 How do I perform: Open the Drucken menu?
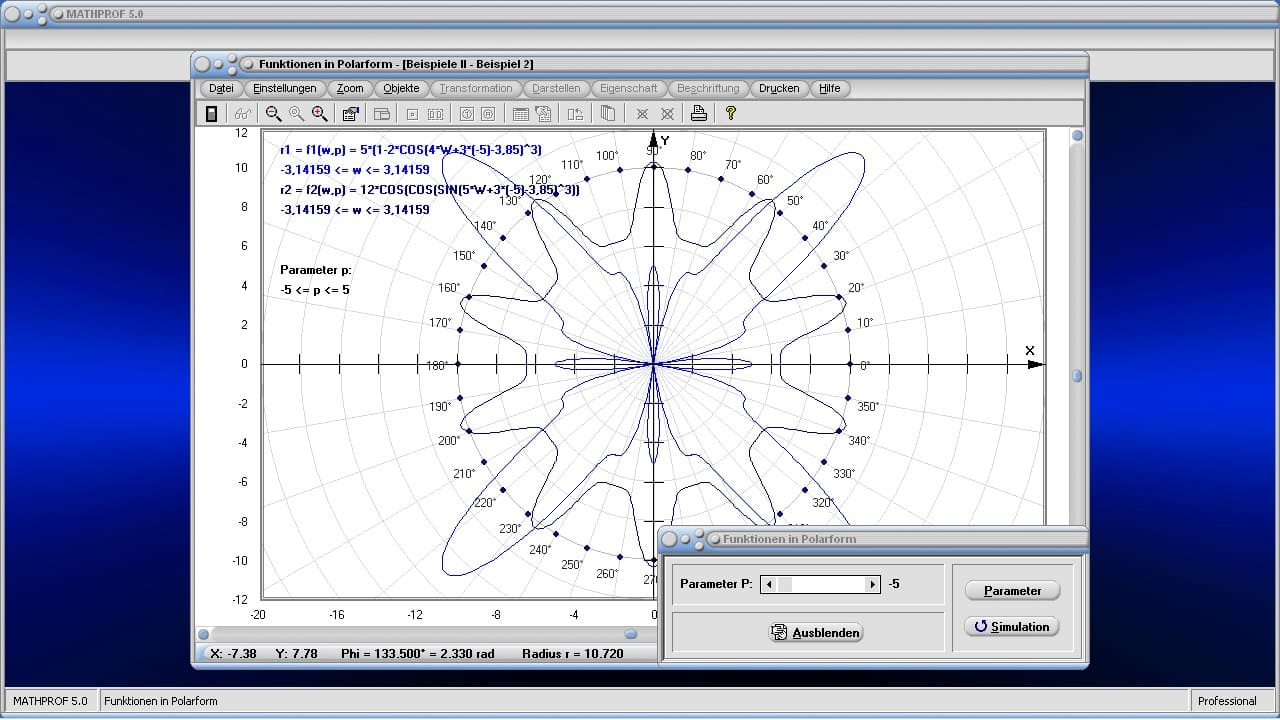pyautogui.click(x=779, y=88)
